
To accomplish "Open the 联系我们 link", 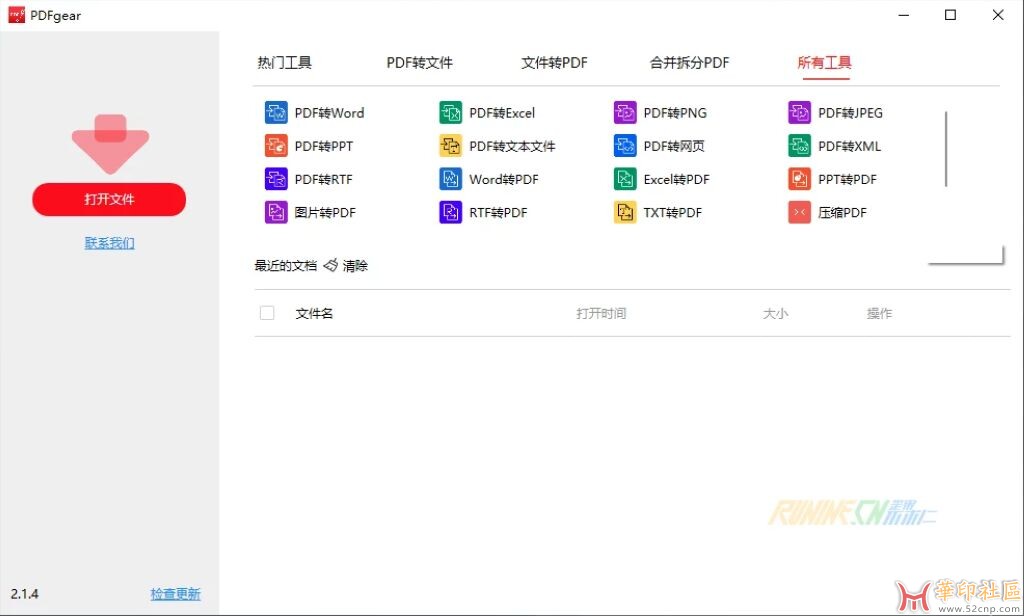I will pyautogui.click(x=110, y=243).
